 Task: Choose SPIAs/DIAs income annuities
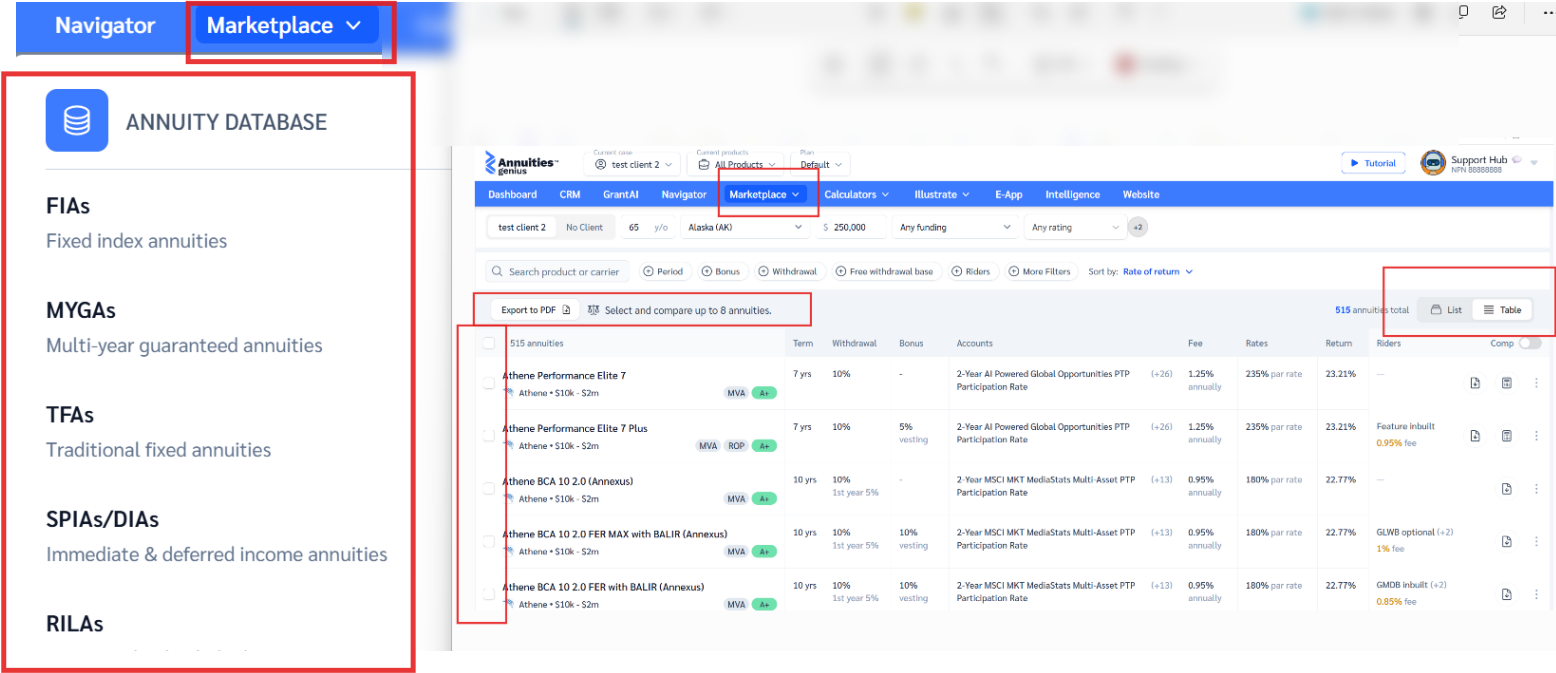pos(216,536)
